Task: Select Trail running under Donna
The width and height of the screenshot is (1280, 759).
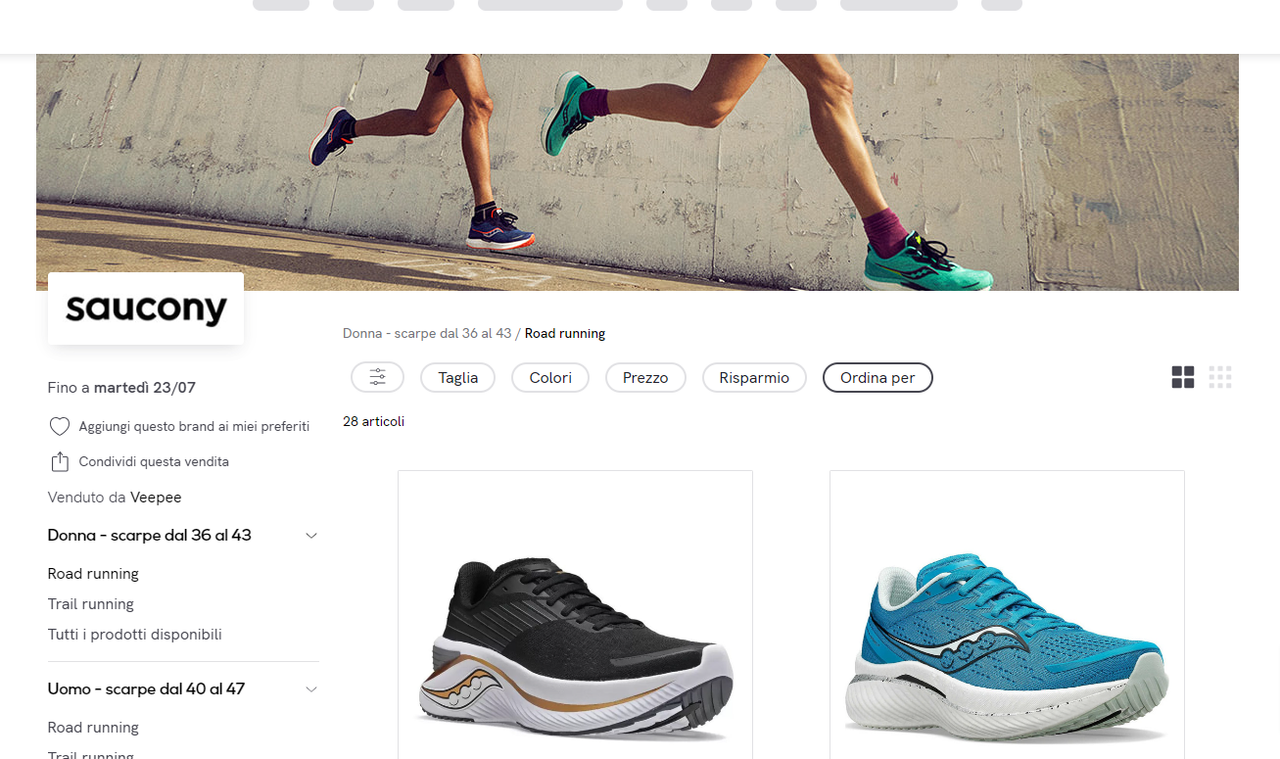Action: coord(91,604)
